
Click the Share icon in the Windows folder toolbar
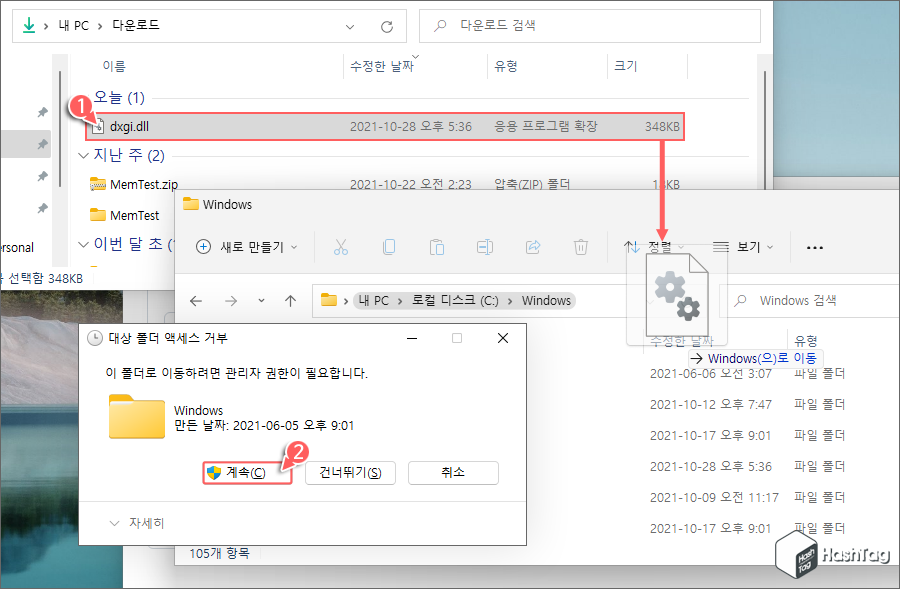click(x=533, y=247)
